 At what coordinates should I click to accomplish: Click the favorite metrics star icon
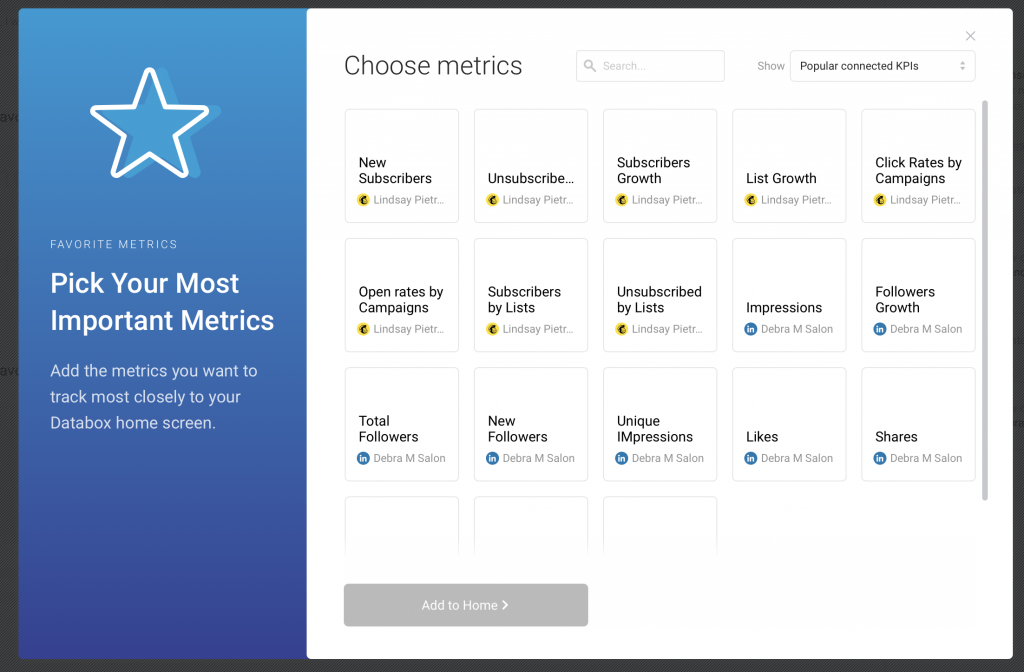[148, 122]
